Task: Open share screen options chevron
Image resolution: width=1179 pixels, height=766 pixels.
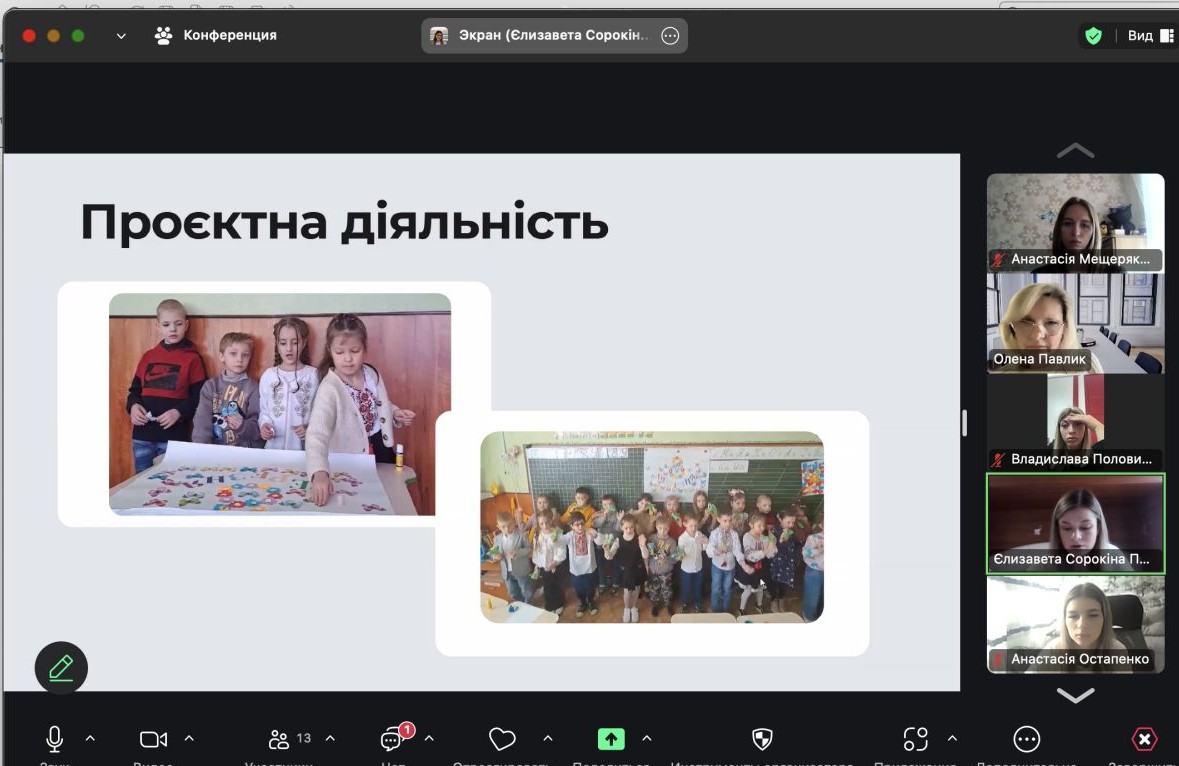Action: [x=646, y=739]
